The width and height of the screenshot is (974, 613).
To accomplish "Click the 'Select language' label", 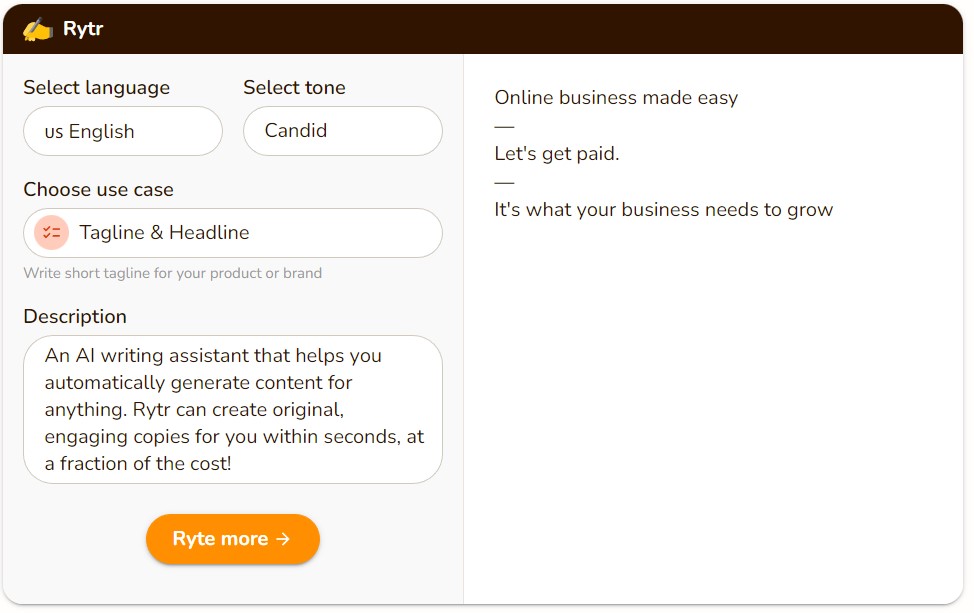I will tap(97, 88).
